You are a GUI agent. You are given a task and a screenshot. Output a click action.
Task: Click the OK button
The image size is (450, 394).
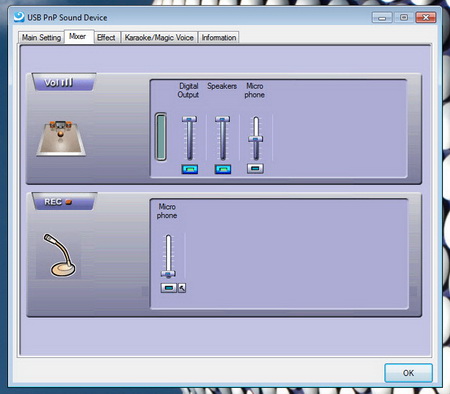point(408,373)
